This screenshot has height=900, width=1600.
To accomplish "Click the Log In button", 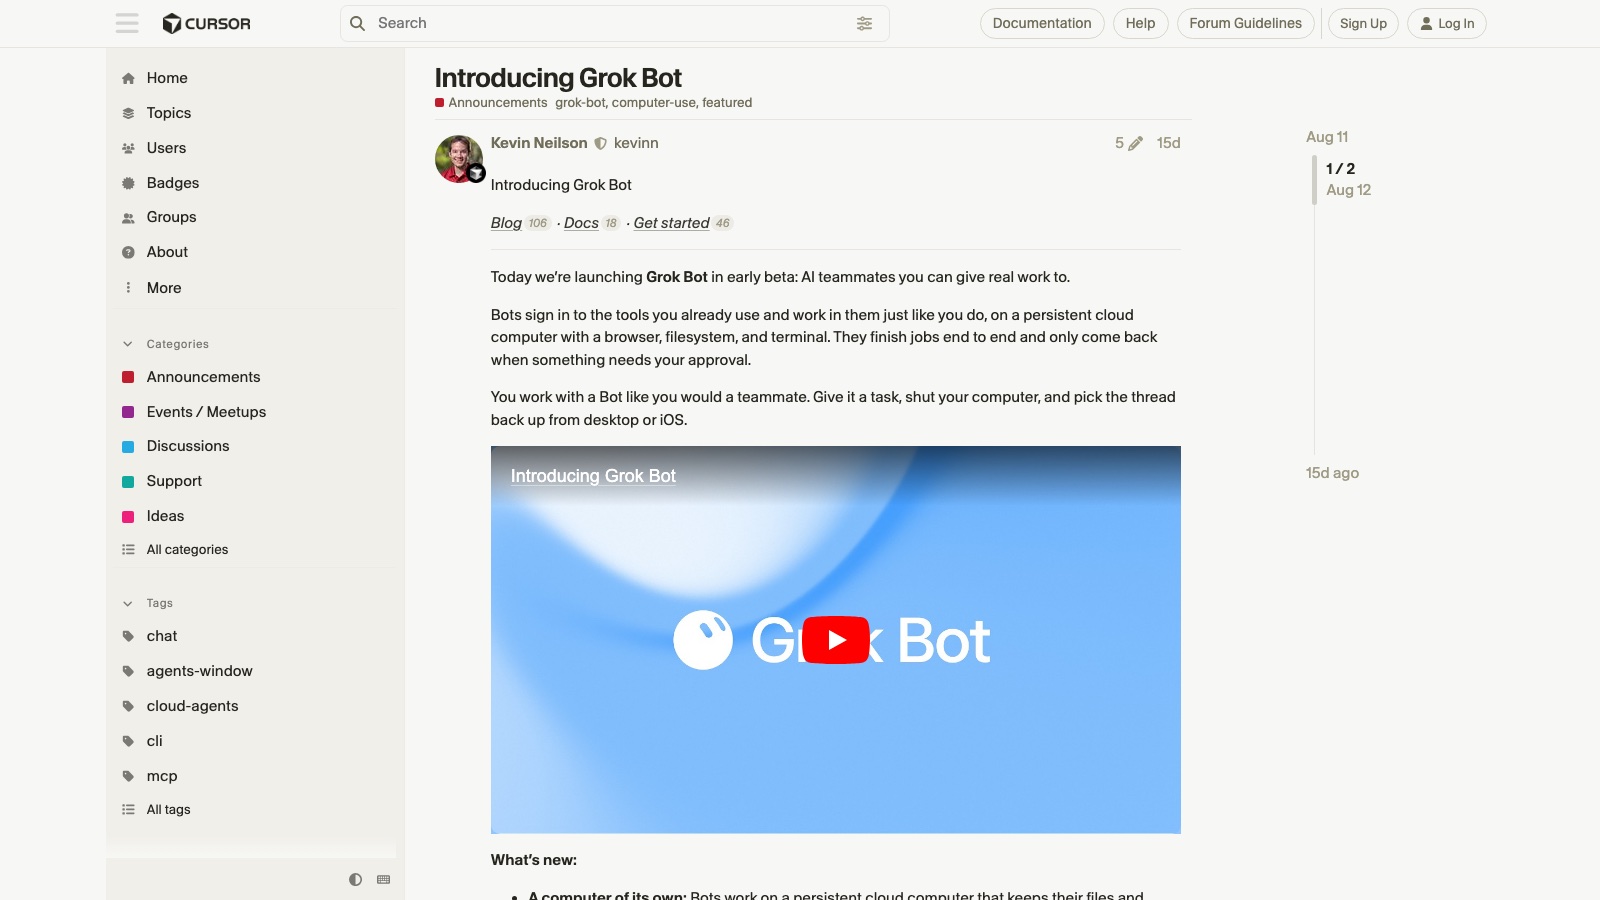I will point(1447,23).
